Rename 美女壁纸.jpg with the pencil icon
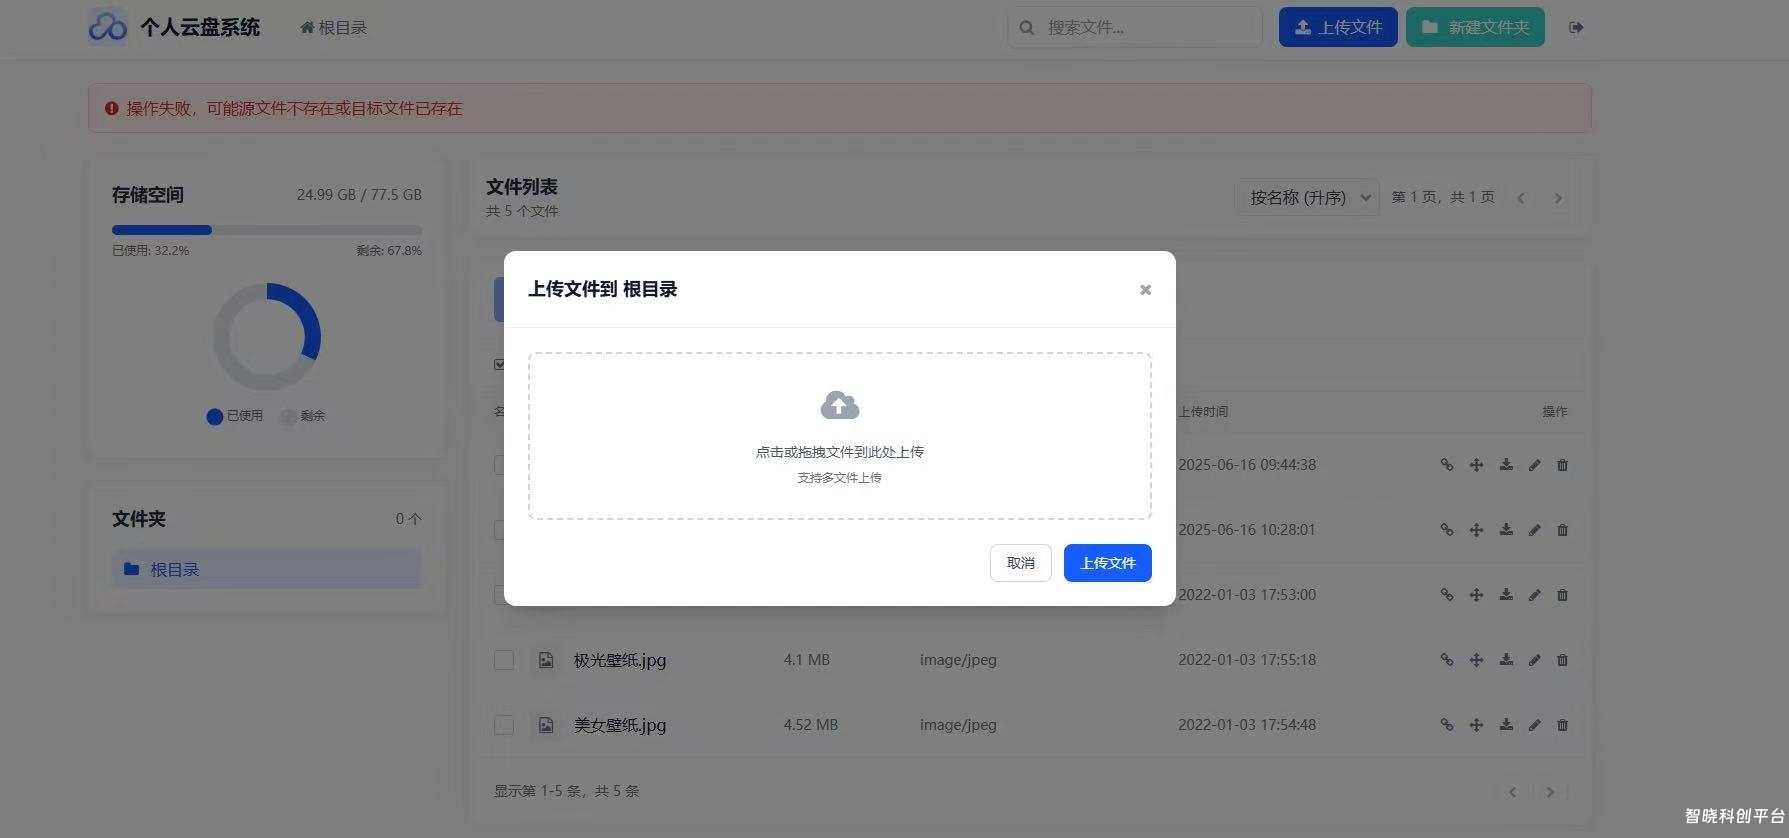Screen dimensions: 1789x838 [1534, 725]
